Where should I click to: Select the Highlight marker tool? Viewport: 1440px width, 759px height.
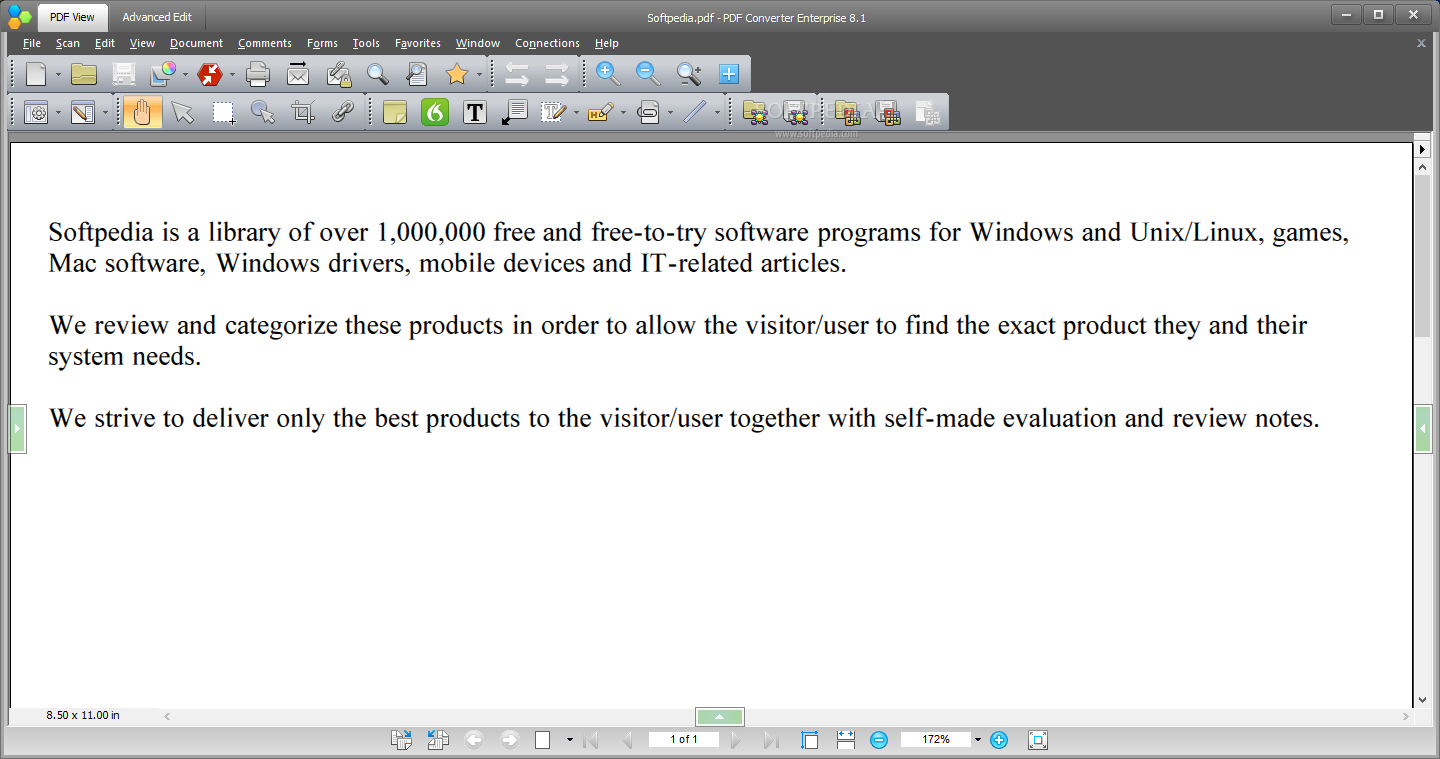tap(600, 112)
